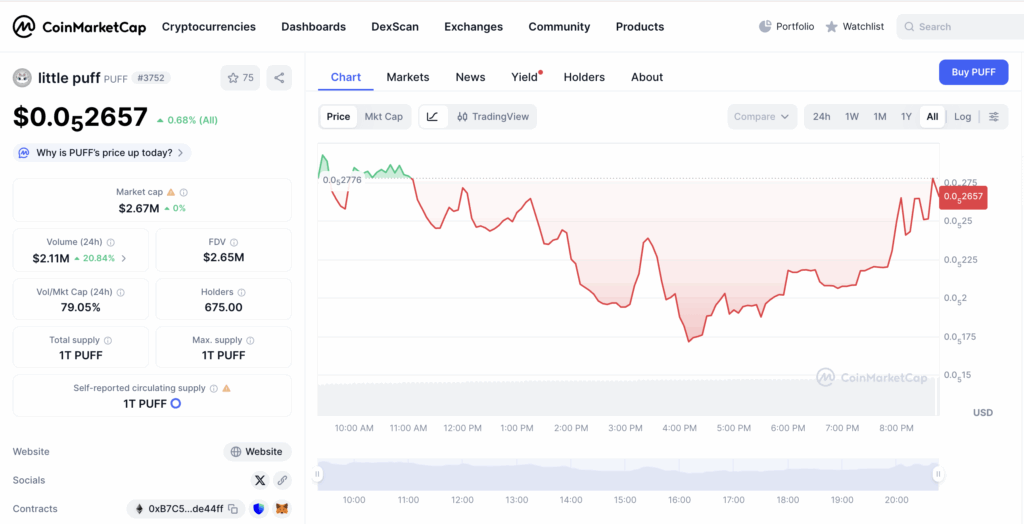Open the Holders tab
The image size is (1024, 524).
tap(584, 77)
